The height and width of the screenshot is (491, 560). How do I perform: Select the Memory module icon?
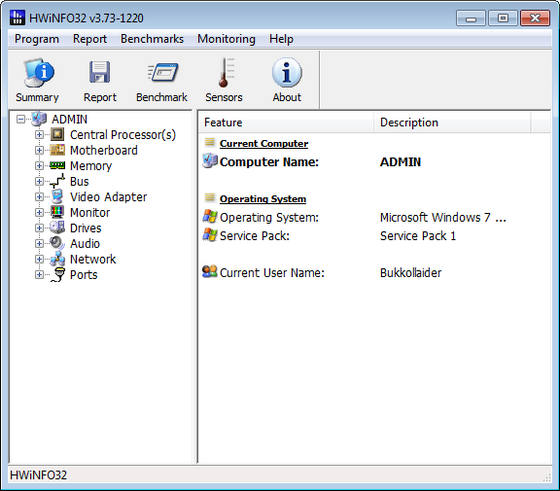click(58, 166)
